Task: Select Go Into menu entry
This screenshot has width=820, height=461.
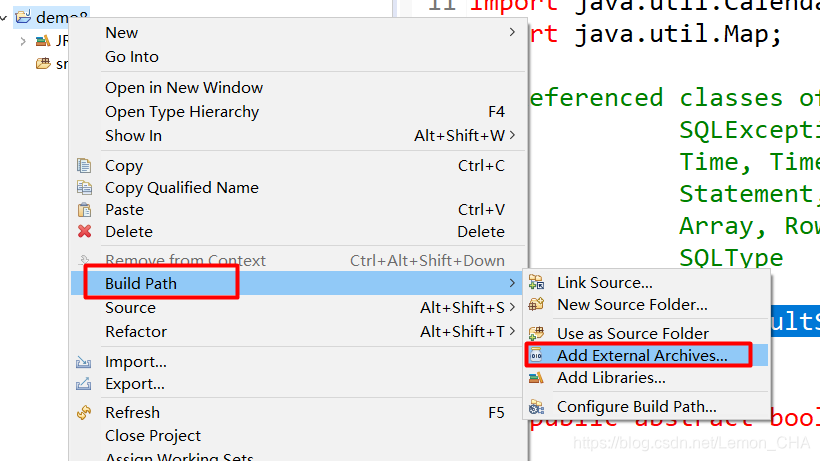Action: [298, 56]
